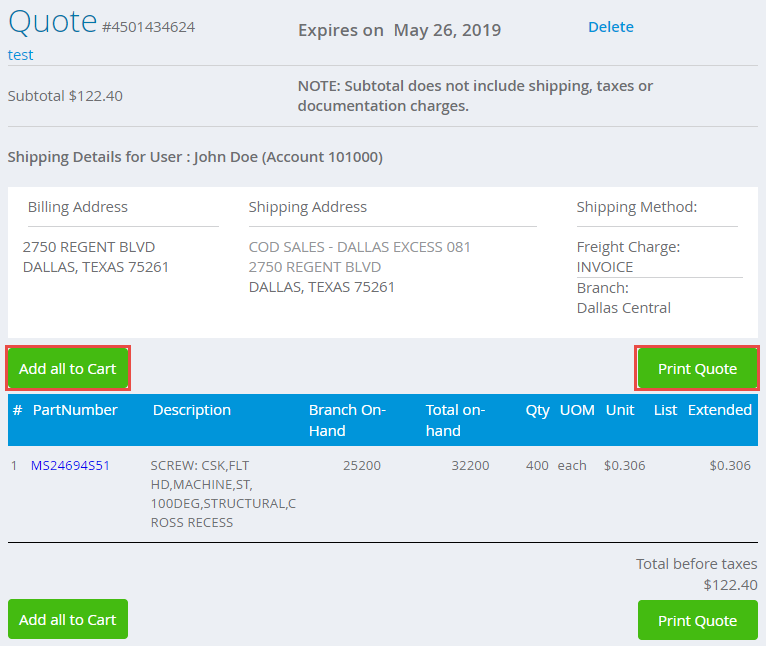
Task: Click the COD SALES shipping address line
Action: coord(359,247)
